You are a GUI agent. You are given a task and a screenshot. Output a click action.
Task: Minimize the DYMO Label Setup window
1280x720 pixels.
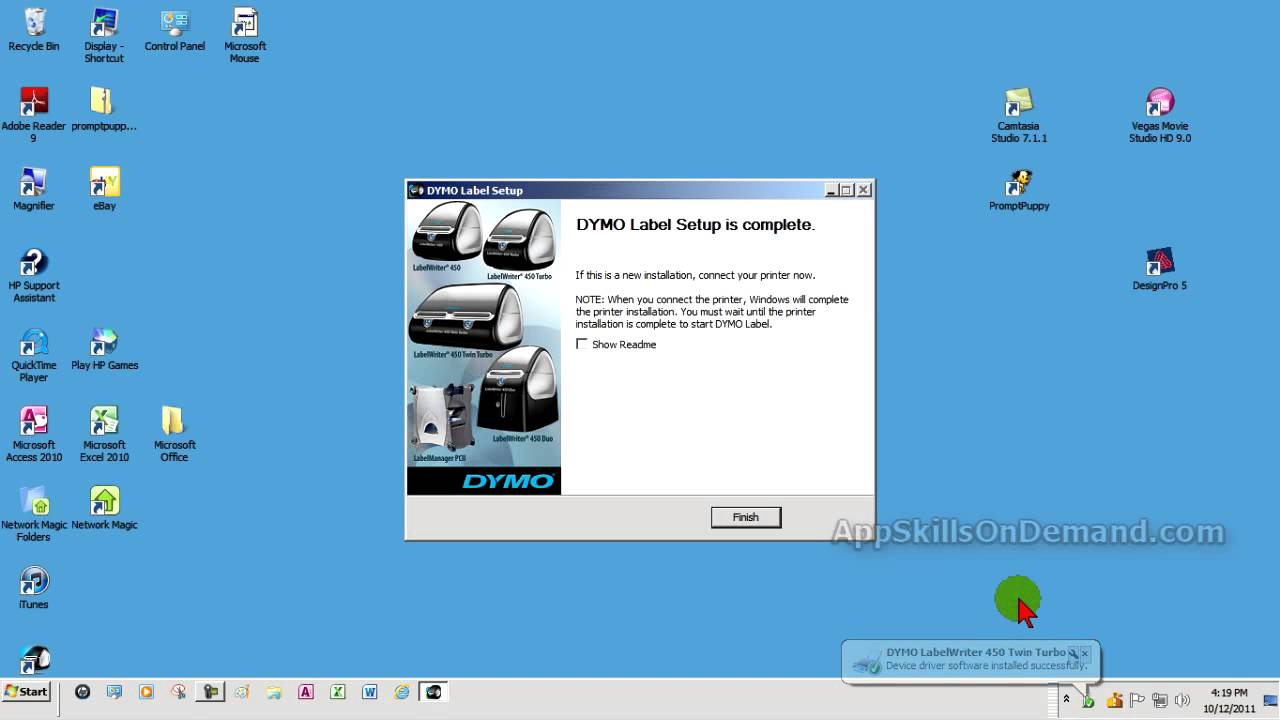pos(831,190)
